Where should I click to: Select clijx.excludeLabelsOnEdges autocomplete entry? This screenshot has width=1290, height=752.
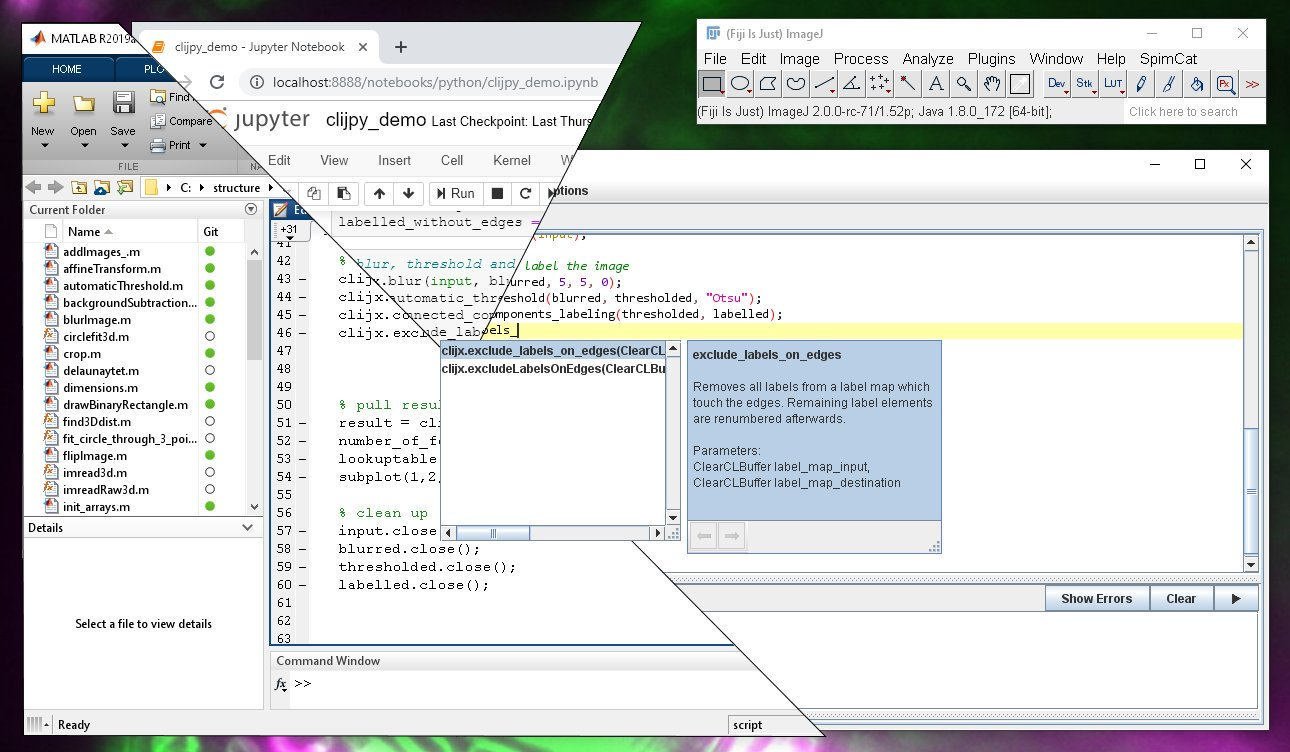click(x=553, y=369)
